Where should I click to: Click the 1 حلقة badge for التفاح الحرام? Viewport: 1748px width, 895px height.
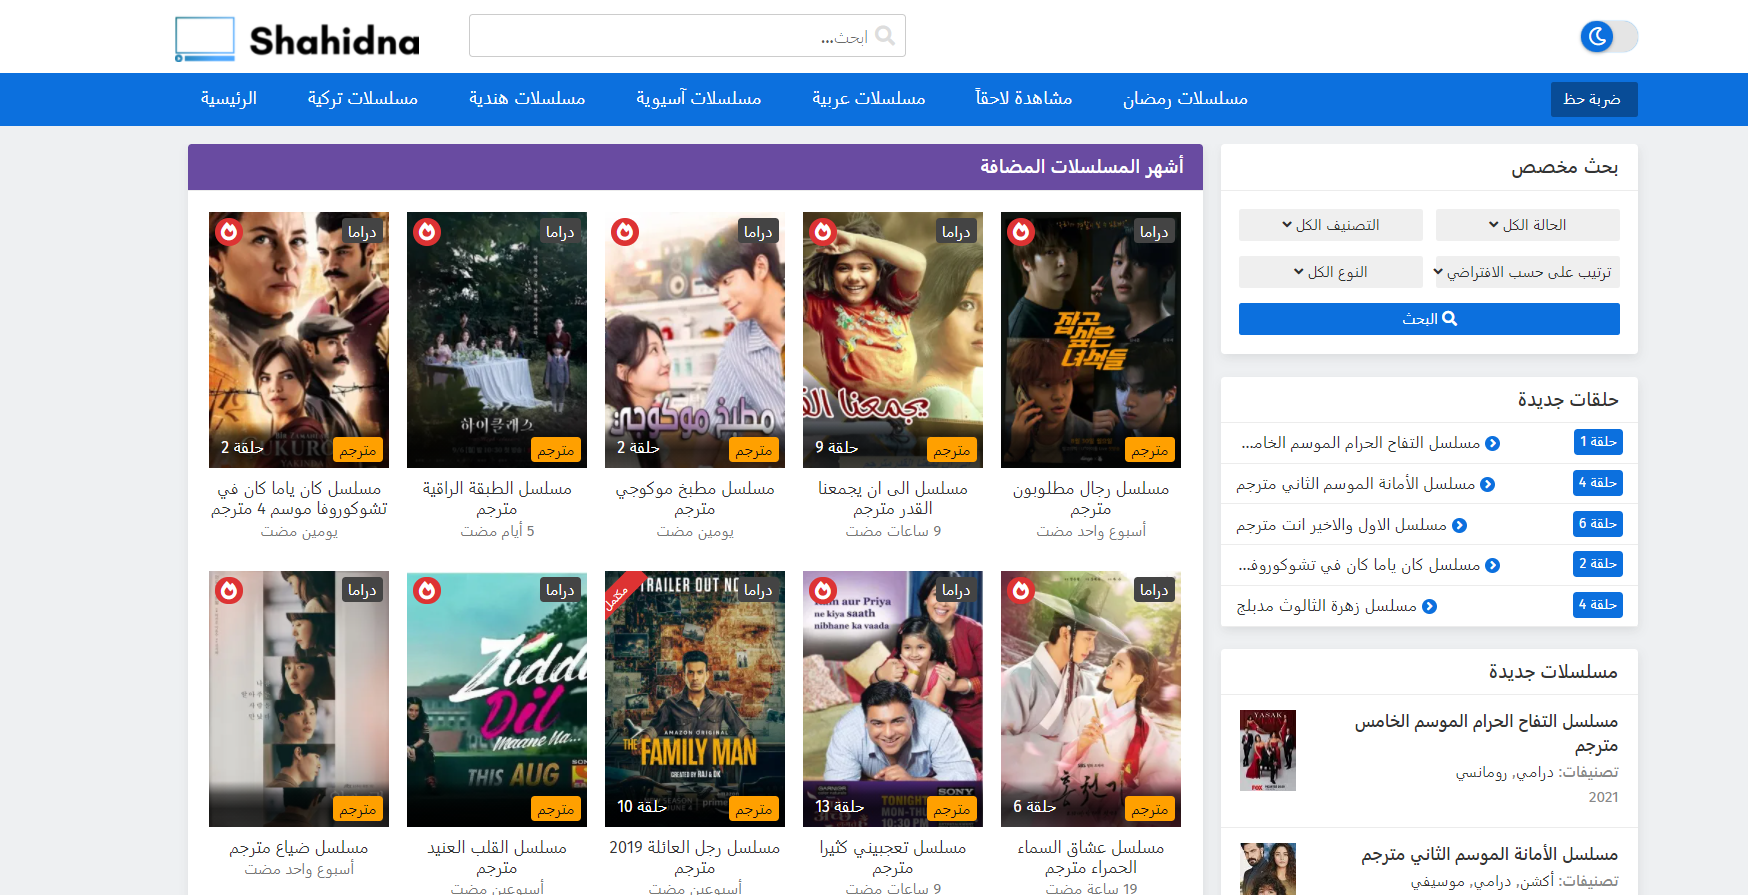pyautogui.click(x=1598, y=442)
